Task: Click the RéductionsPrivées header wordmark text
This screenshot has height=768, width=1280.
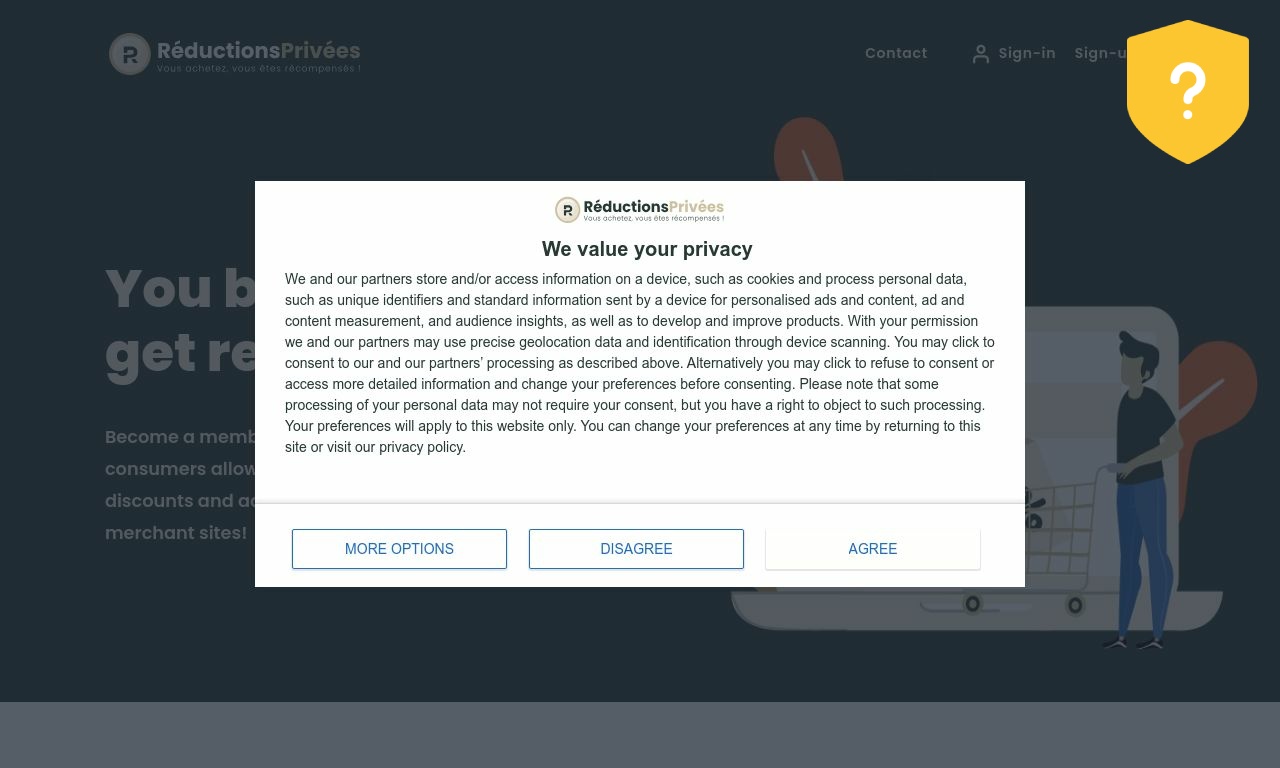Action: pyautogui.click(x=258, y=50)
